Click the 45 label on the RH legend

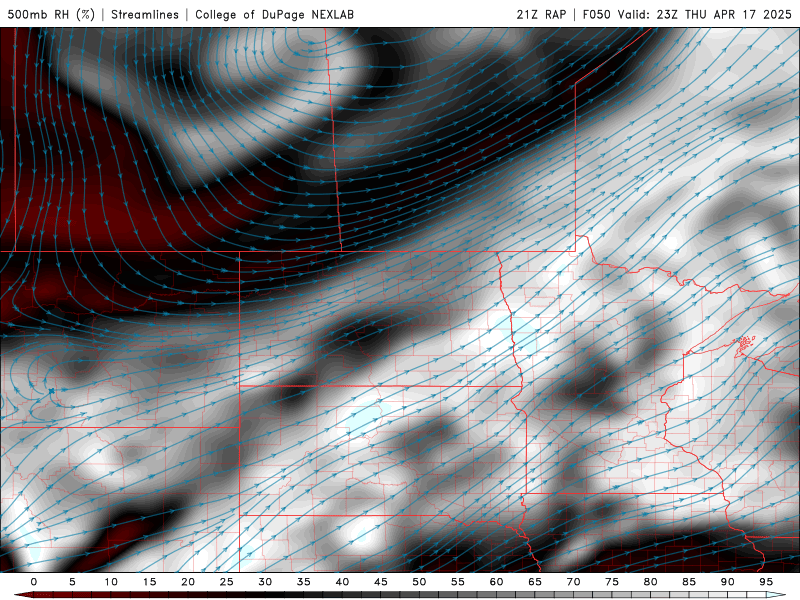(x=381, y=582)
